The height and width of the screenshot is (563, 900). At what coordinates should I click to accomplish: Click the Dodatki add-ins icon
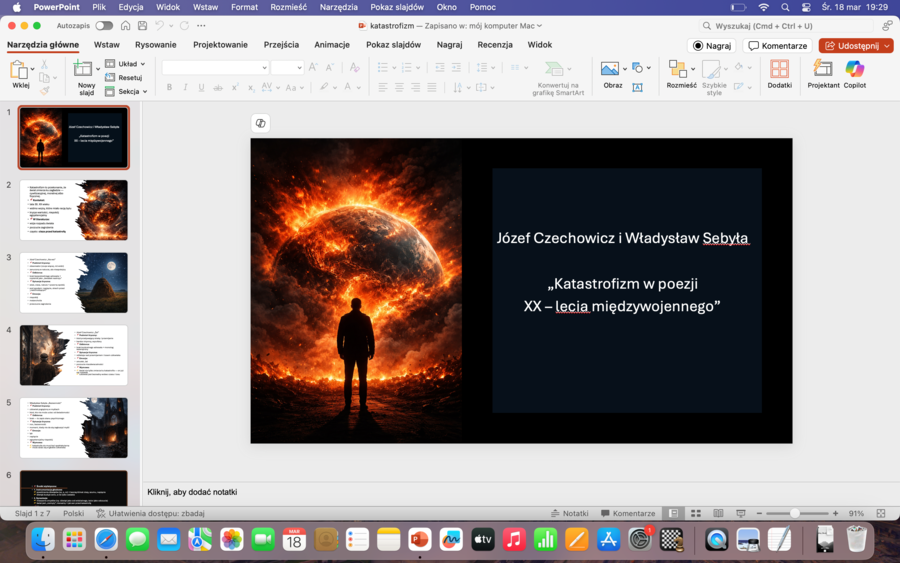point(779,70)
